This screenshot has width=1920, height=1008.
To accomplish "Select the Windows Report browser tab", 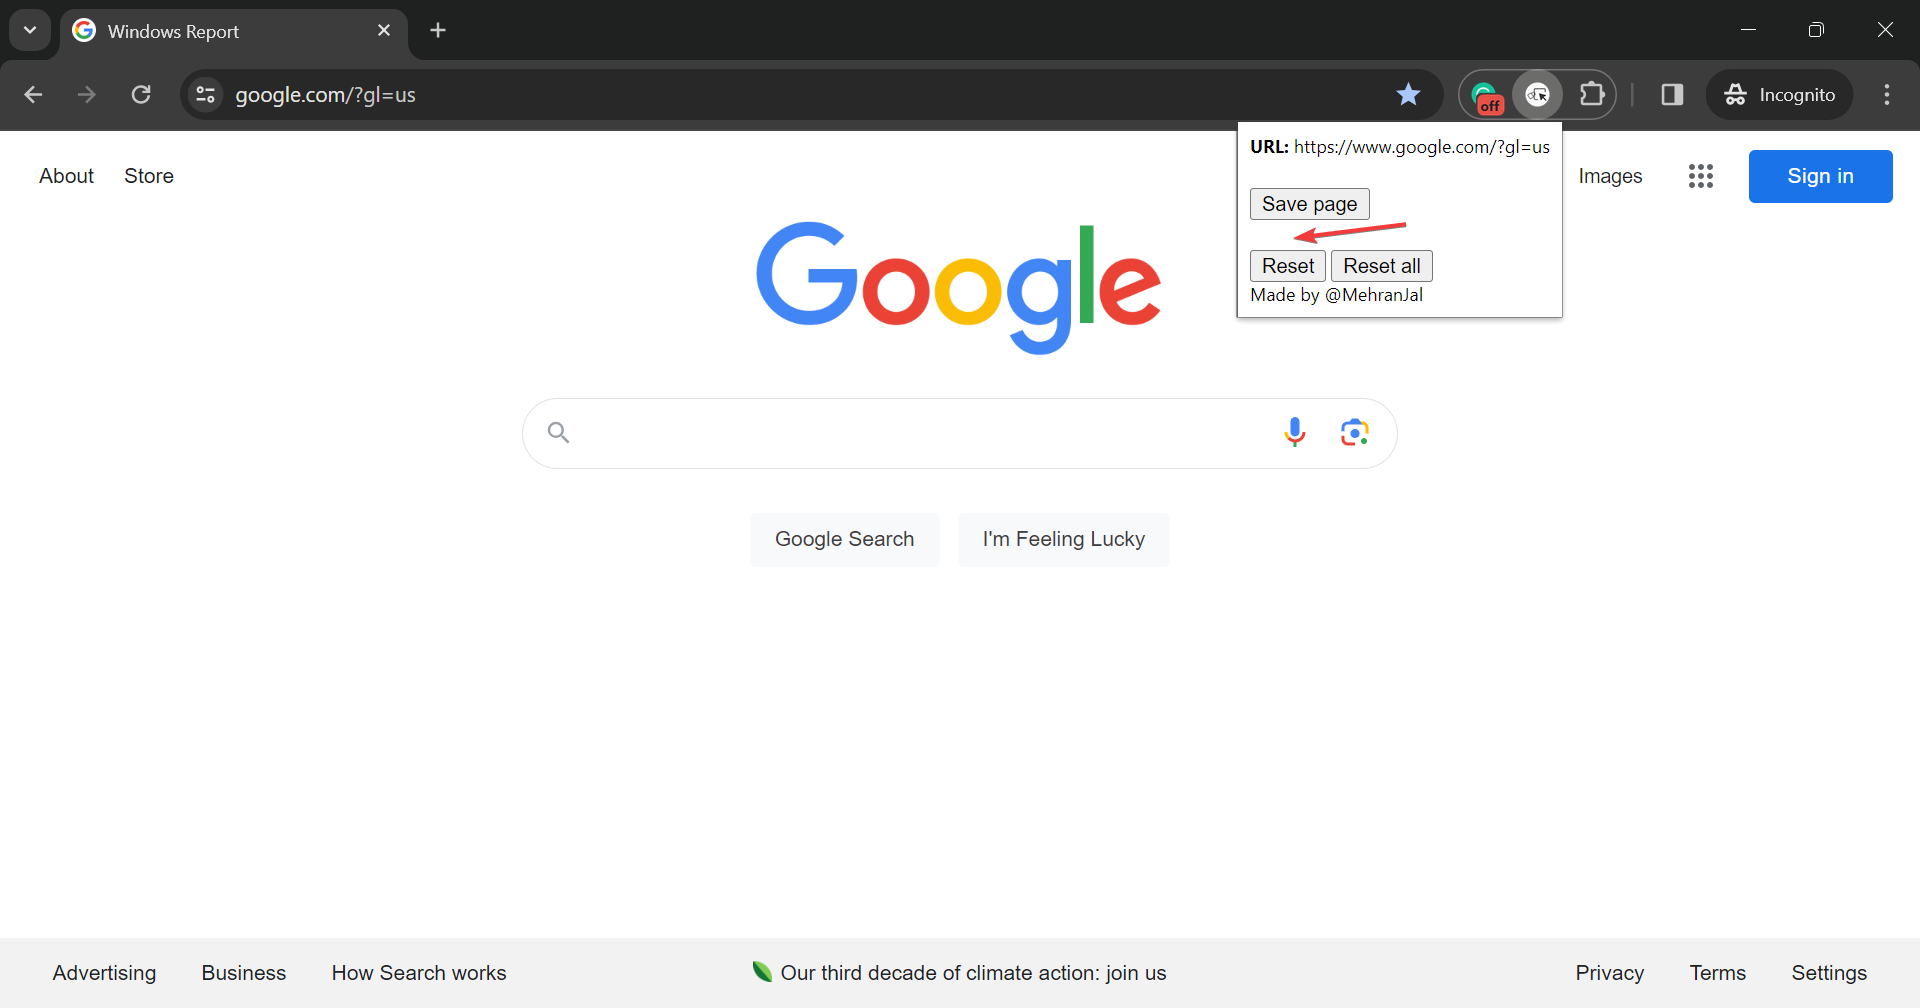I will tap(234, 31).
